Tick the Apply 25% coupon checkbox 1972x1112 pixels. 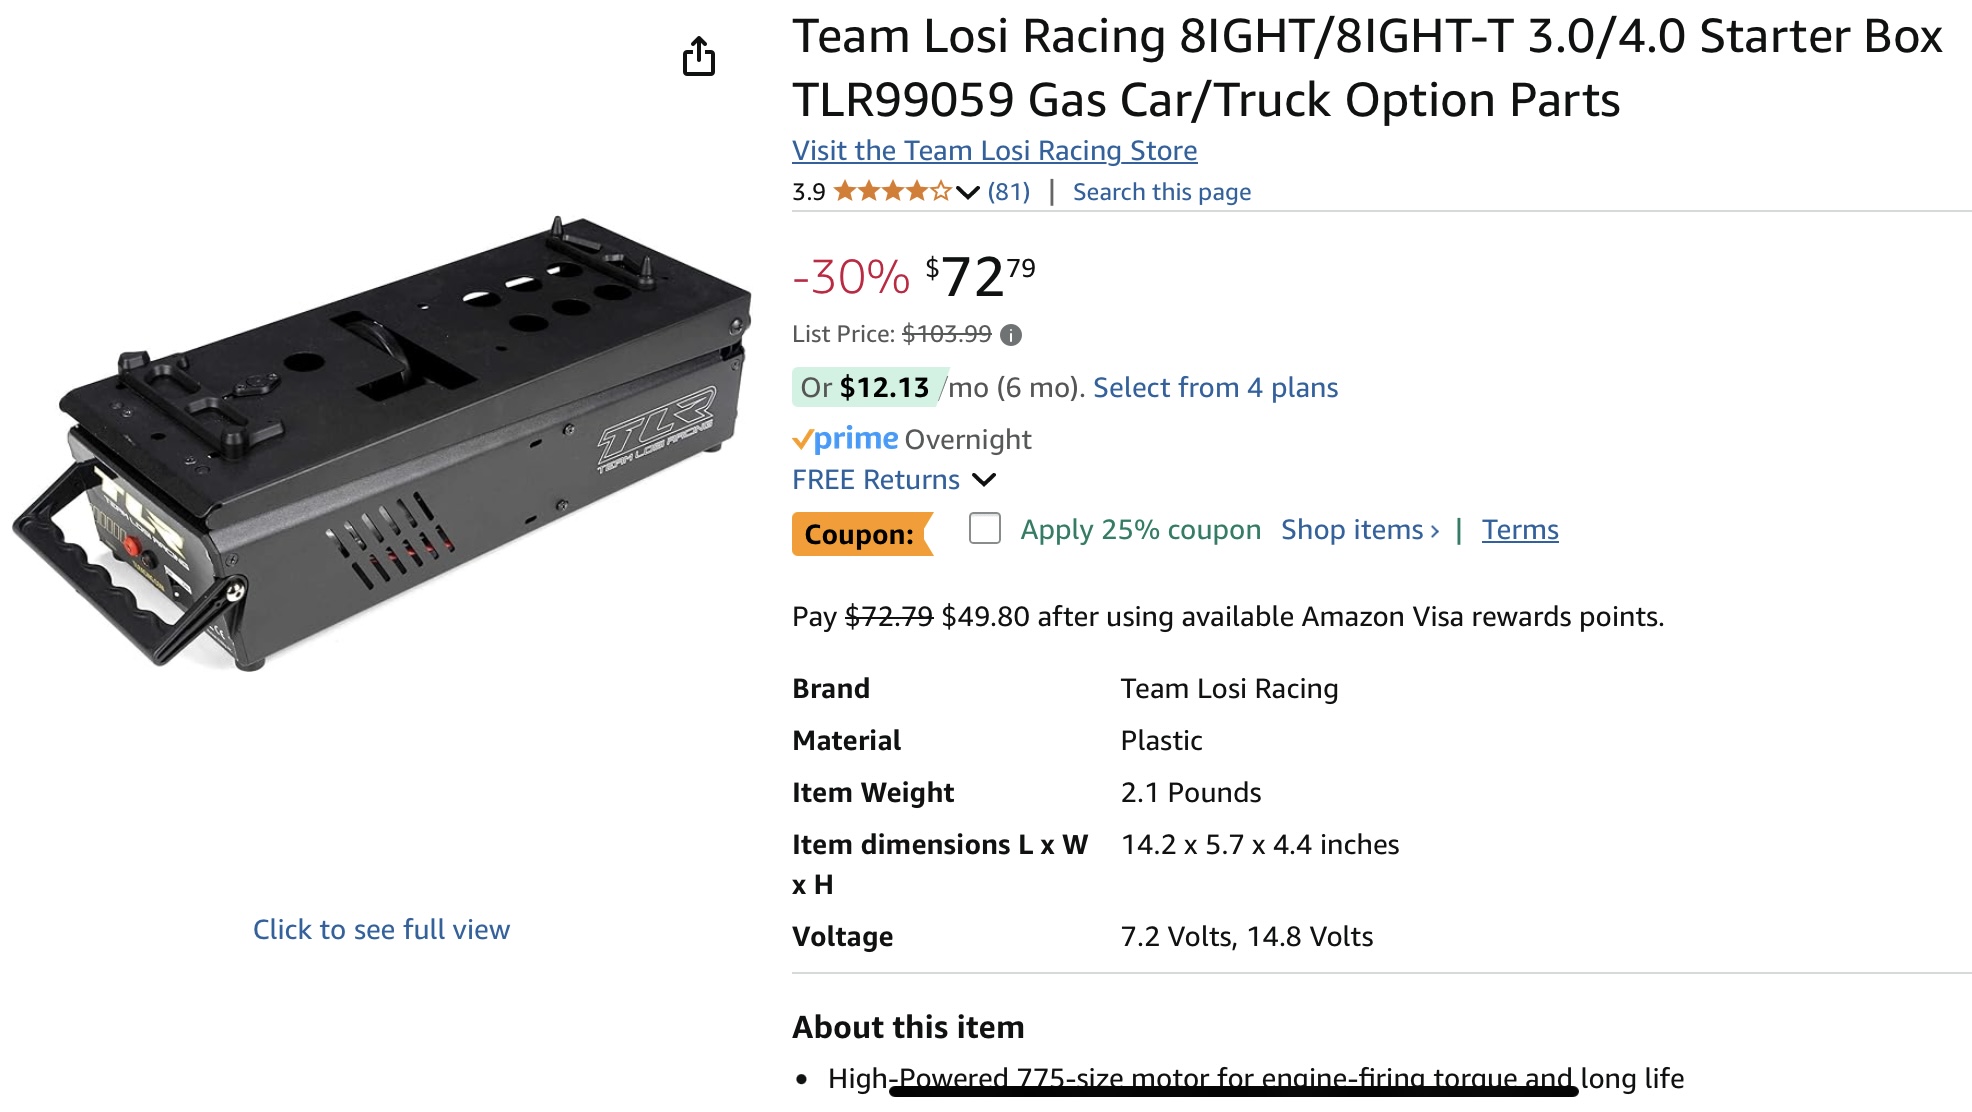pos(985,528)
